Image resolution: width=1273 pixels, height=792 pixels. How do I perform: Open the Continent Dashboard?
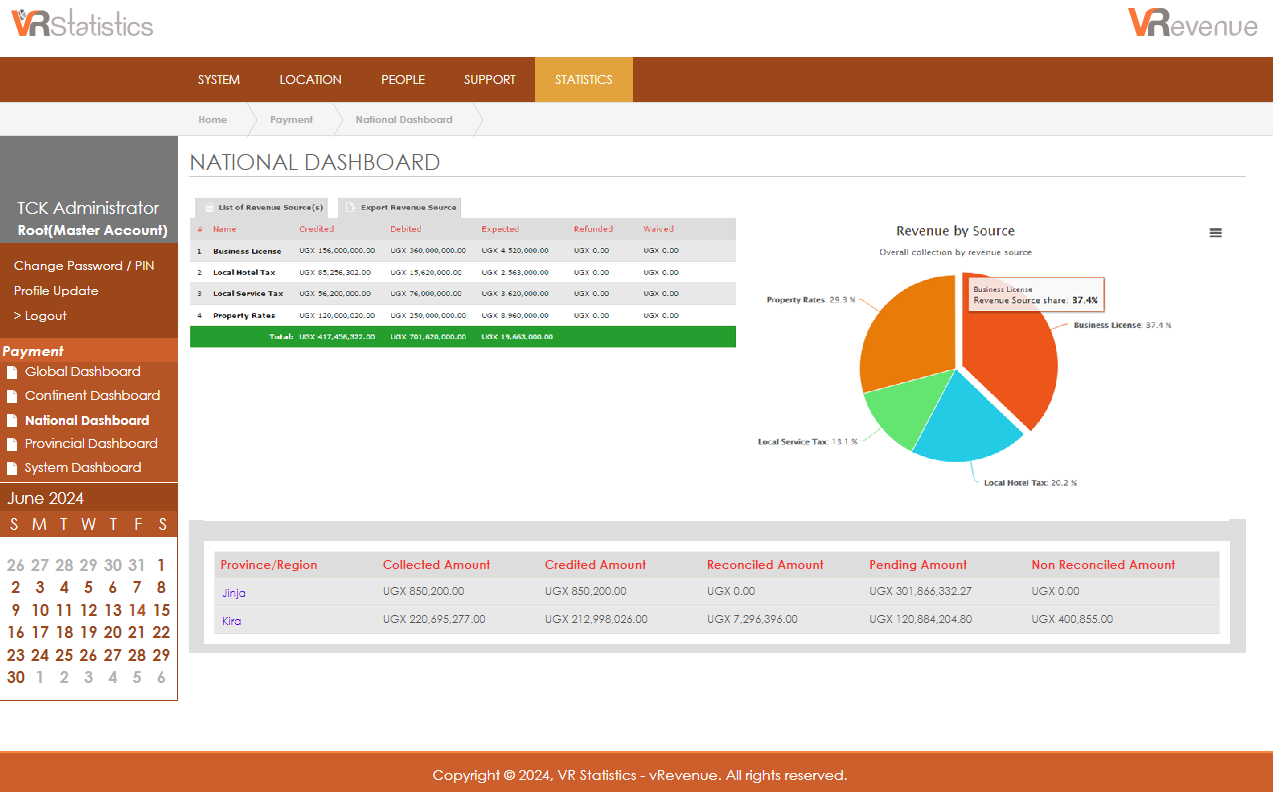pos(93,396)
